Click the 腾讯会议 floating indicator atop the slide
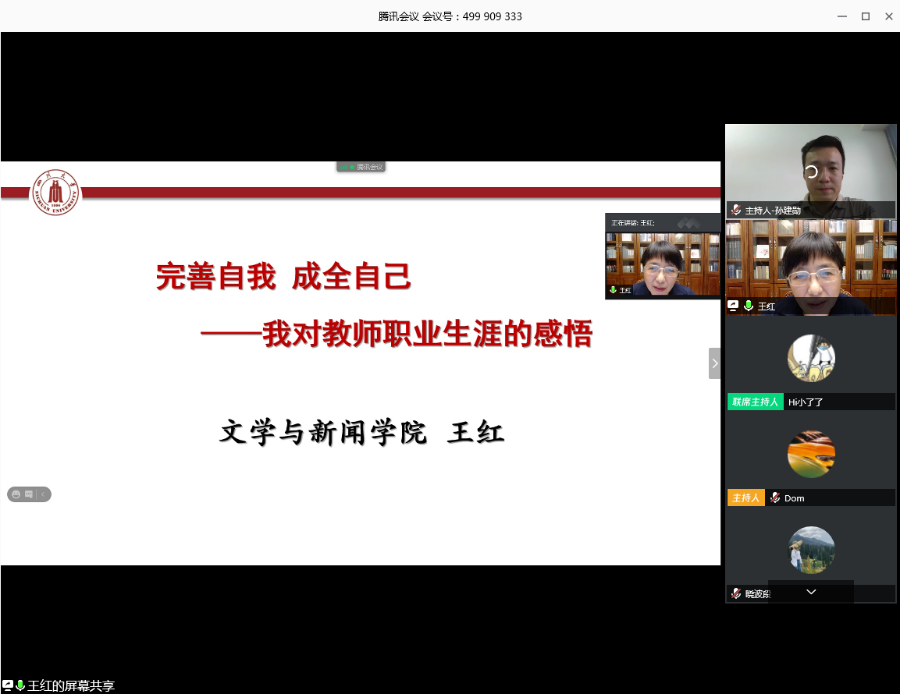 [361, 167]
